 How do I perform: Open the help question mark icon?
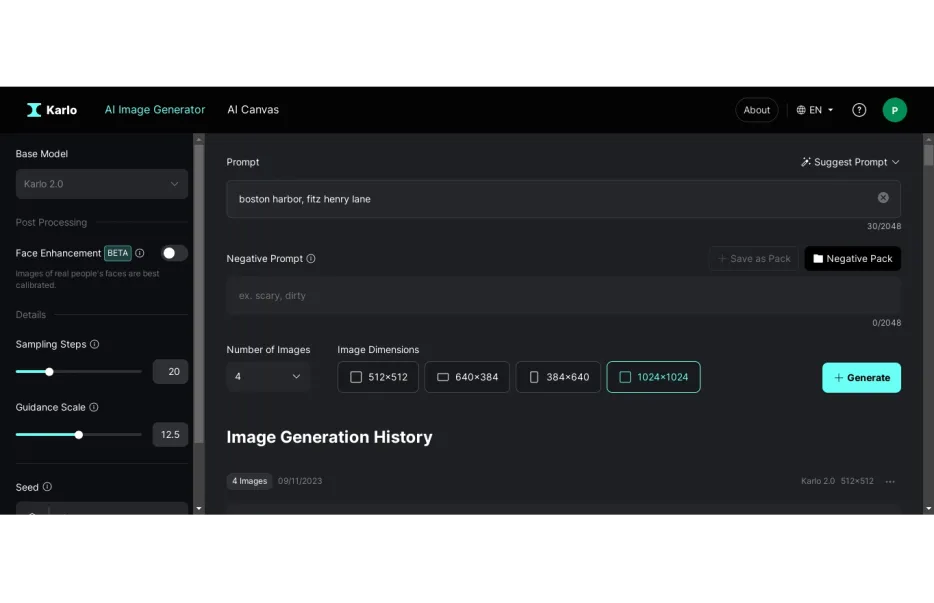859,110
